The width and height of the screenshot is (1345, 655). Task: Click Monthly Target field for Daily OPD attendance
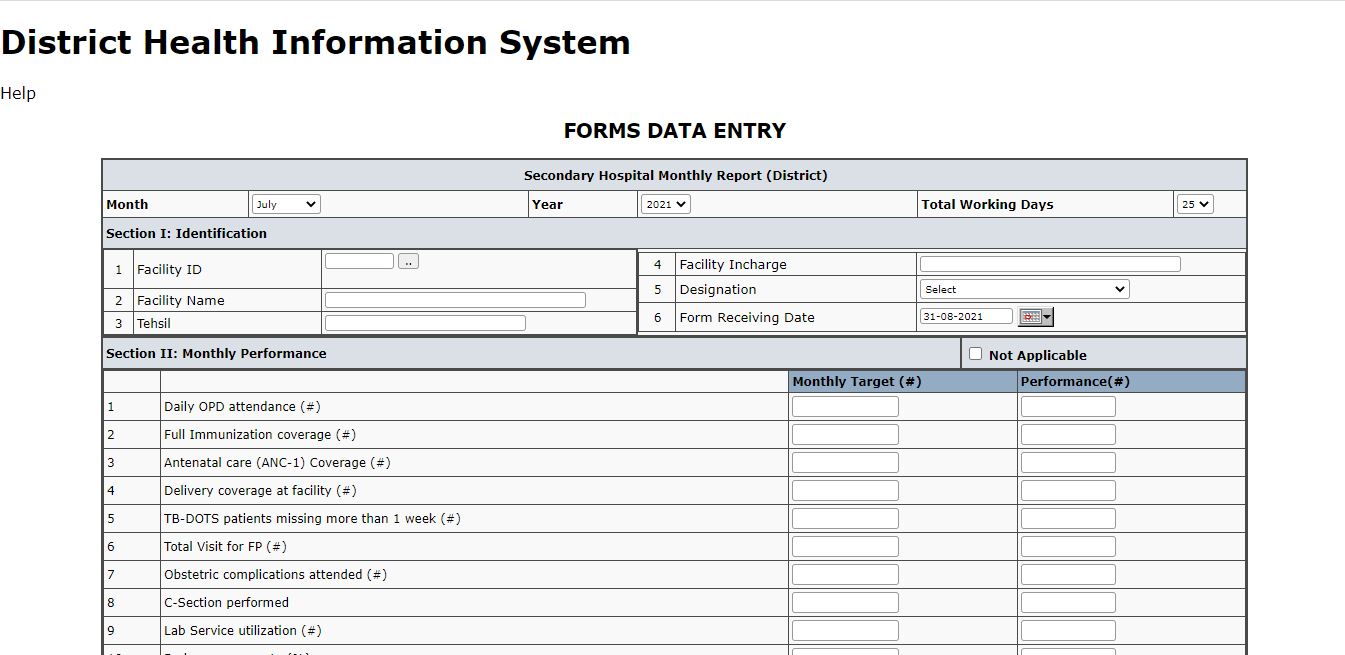coord(845,407)
